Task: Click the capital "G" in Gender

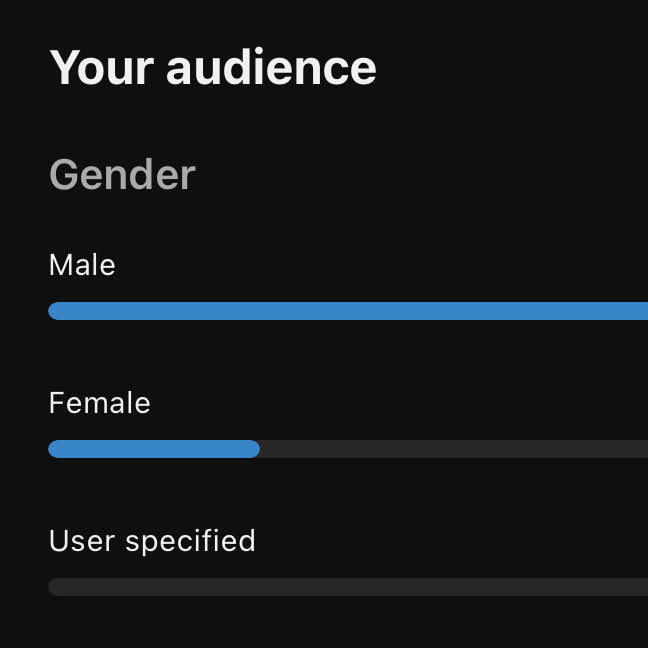Action: [63, 175]
